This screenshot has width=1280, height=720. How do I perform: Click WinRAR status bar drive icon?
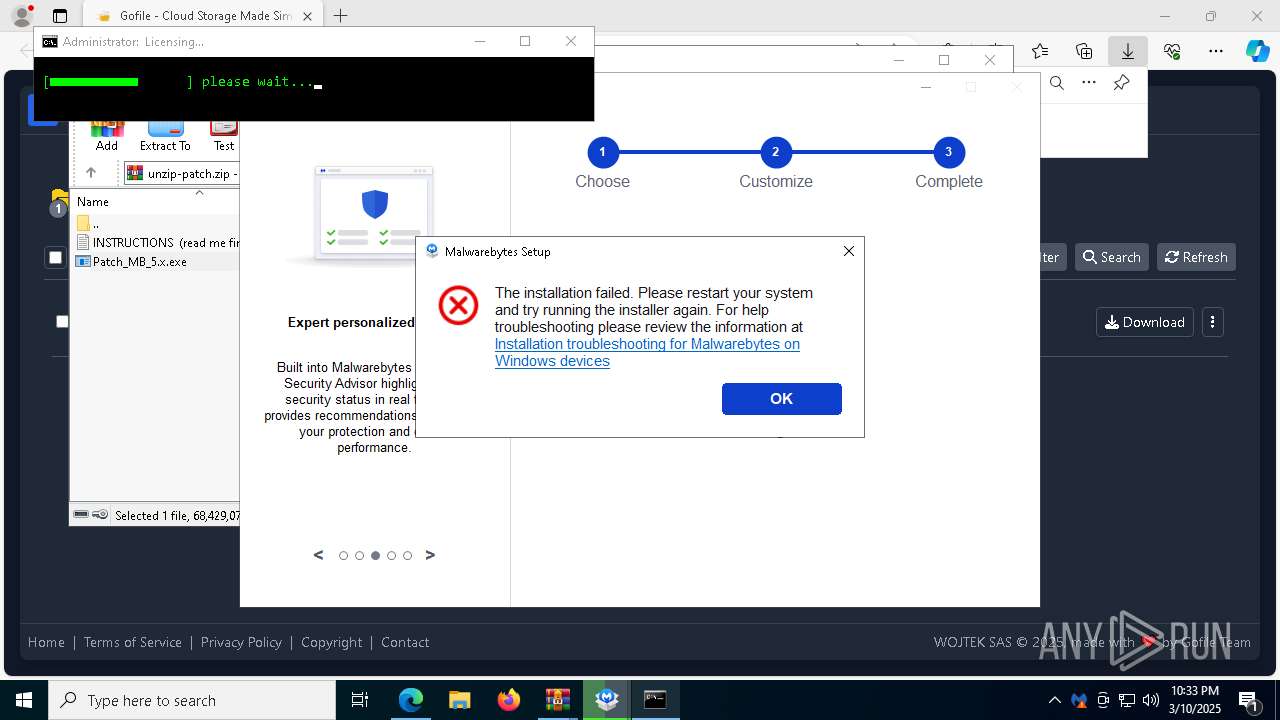82,514
